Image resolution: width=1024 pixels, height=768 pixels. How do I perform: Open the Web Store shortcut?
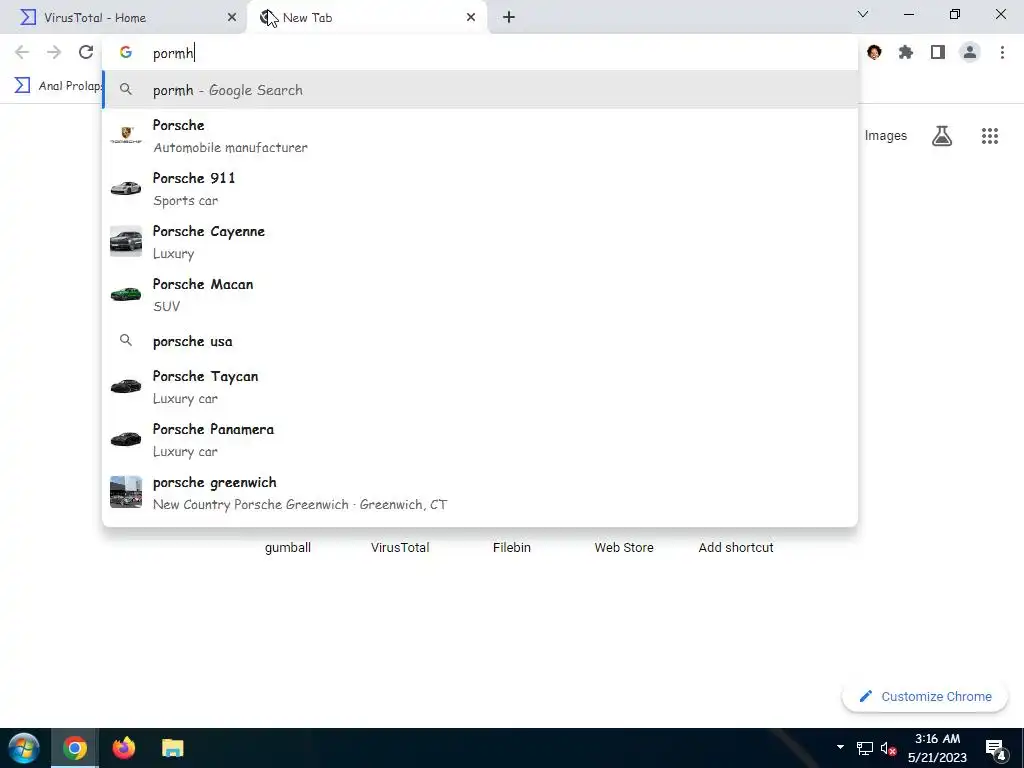(624, 547)
